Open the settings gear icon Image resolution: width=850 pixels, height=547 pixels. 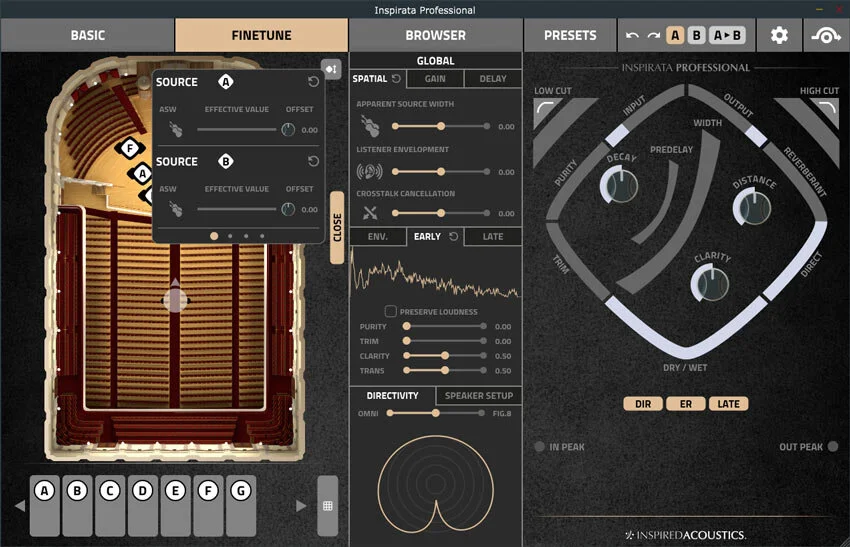click(779, 35)
